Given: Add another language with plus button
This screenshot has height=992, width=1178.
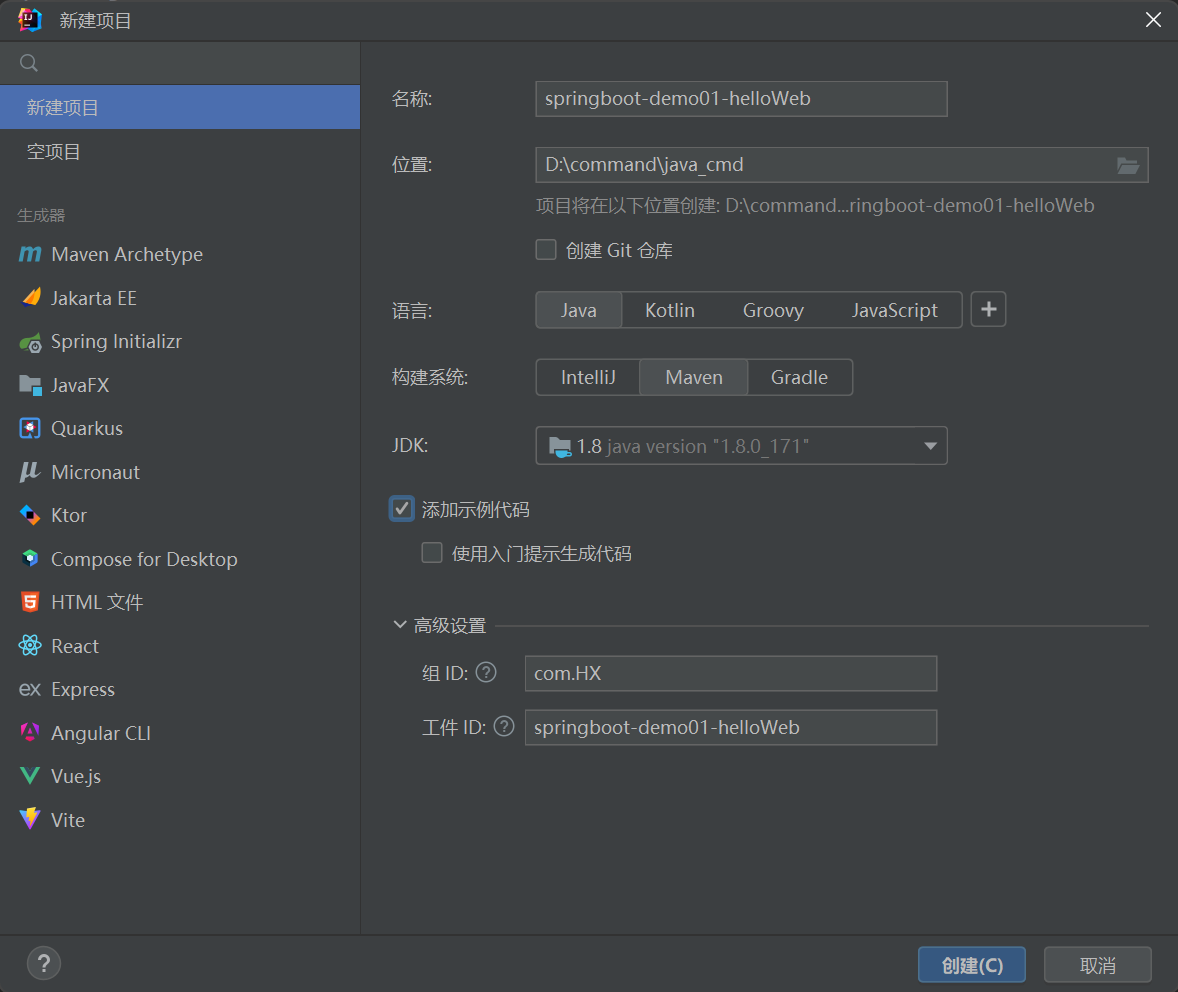Looking at the screenshot, I should point(989,310).
